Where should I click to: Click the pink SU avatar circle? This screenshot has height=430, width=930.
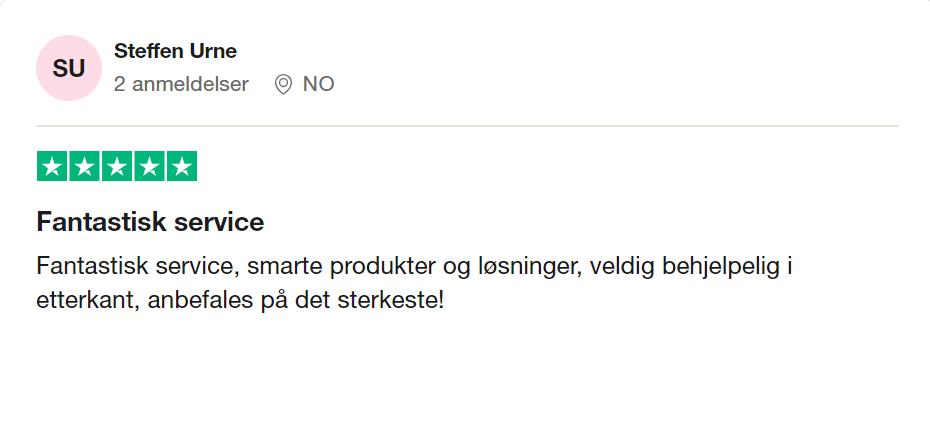[x=69, y=68]
